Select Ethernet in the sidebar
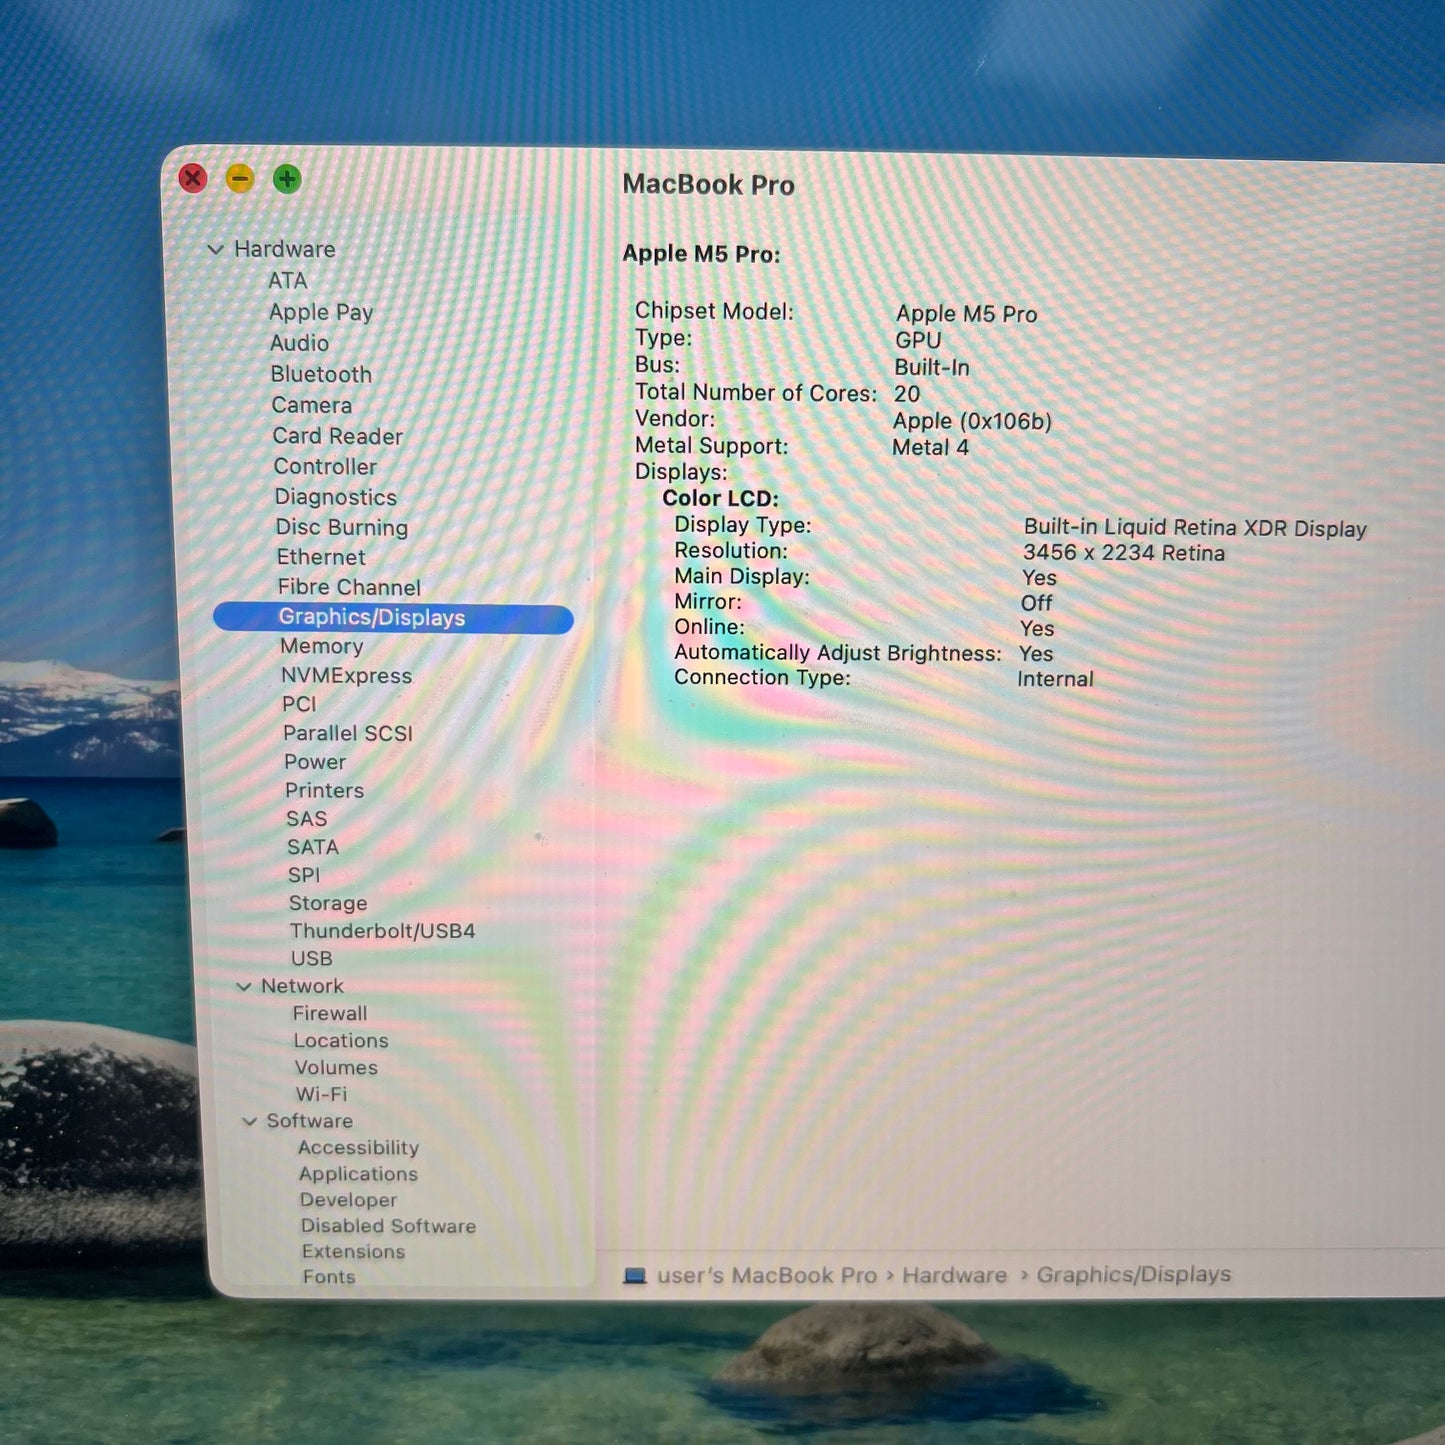The width and height of the screenshot is (1445, 1445). coord(321,557)
